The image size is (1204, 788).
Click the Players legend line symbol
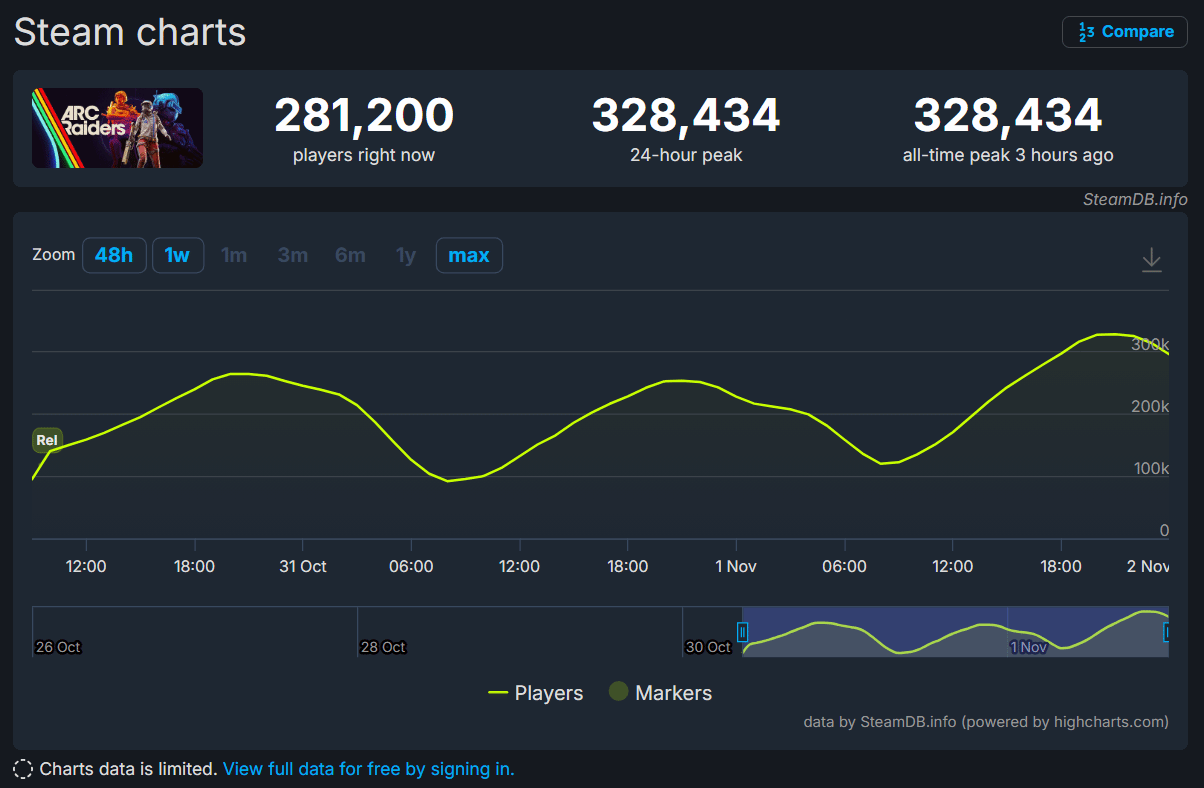tap(498, 693)
